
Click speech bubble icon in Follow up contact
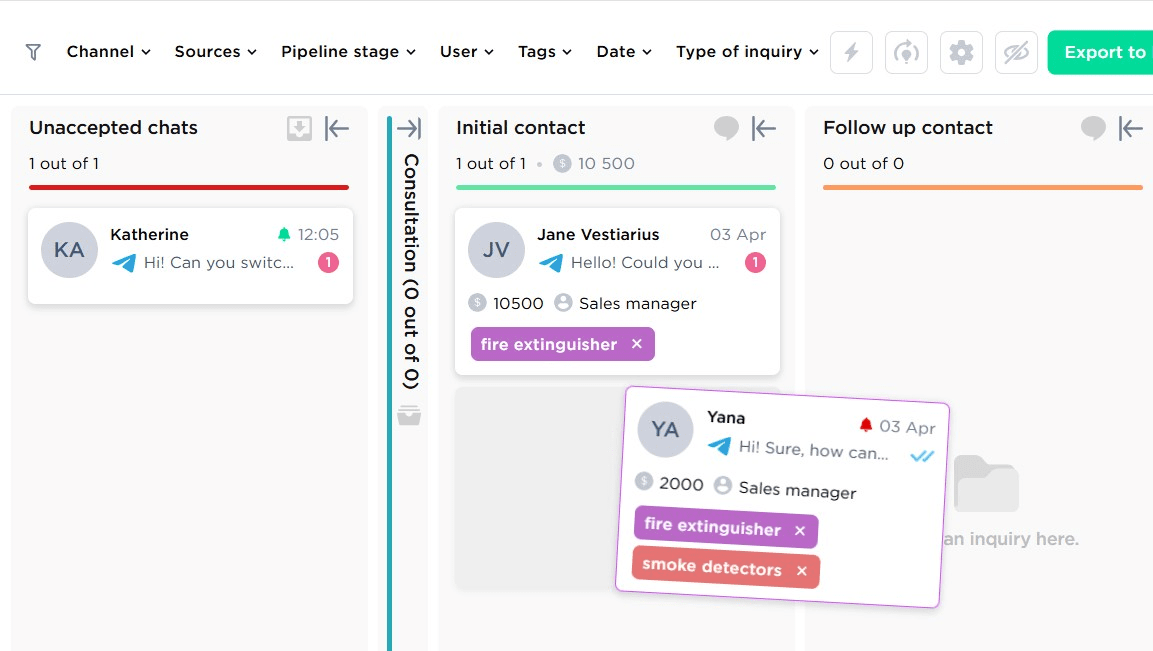tap(1093, 128)
